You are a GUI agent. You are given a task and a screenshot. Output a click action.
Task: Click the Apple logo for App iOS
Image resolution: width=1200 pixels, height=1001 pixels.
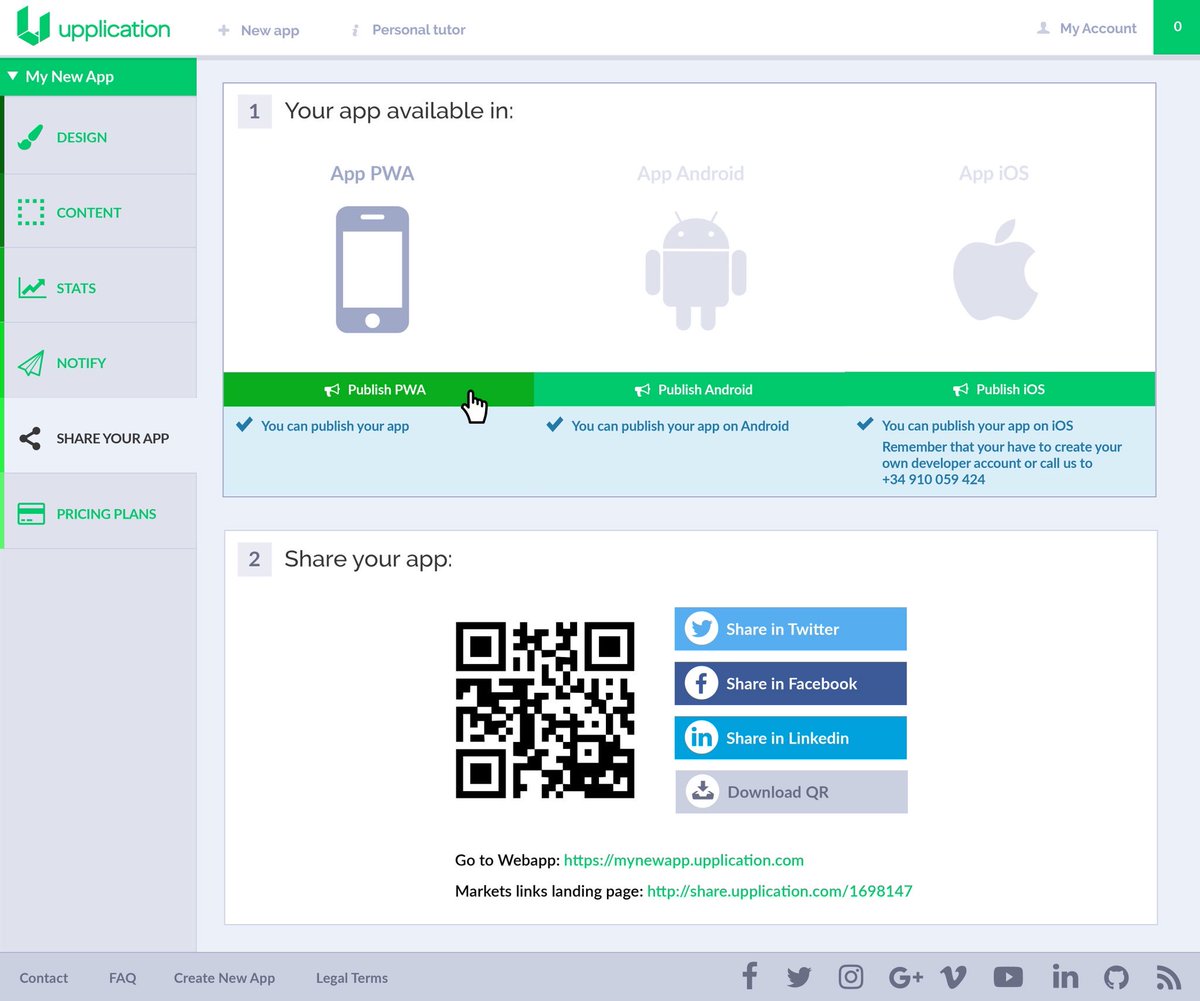tap(994, 269)
